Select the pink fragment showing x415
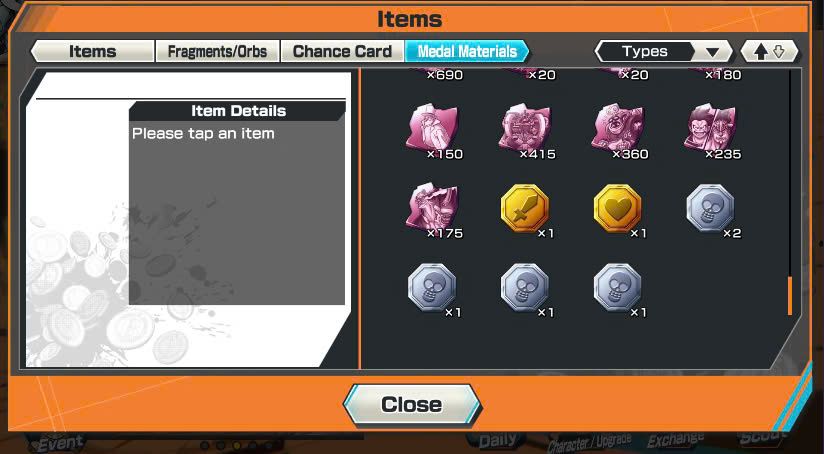Image resolution: width=824 pixels, height=454 pixels. (x=524, y=128)
